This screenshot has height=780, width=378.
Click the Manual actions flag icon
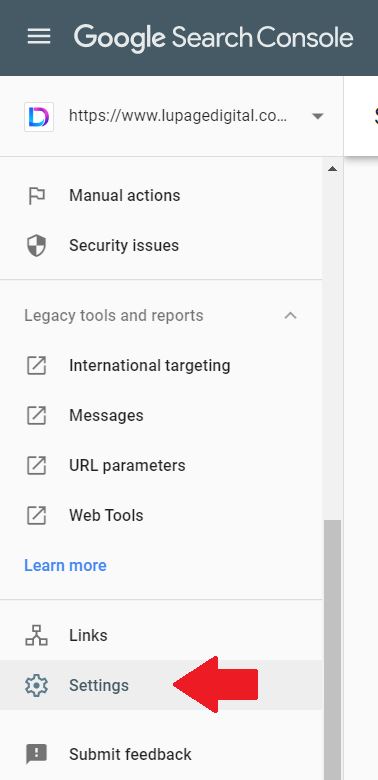(x=36, y=196)
